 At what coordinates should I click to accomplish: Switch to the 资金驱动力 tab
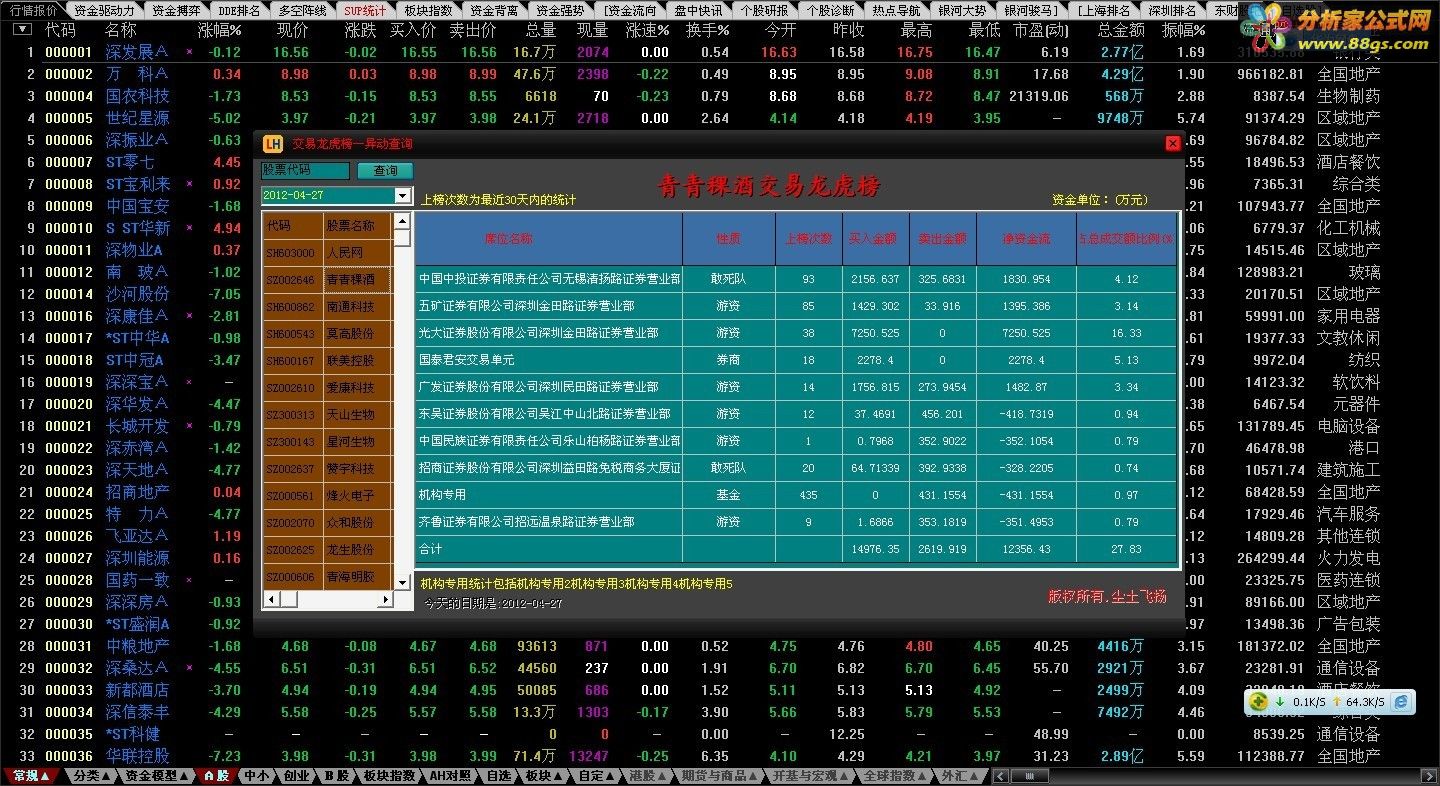click(x=105, y=10)
